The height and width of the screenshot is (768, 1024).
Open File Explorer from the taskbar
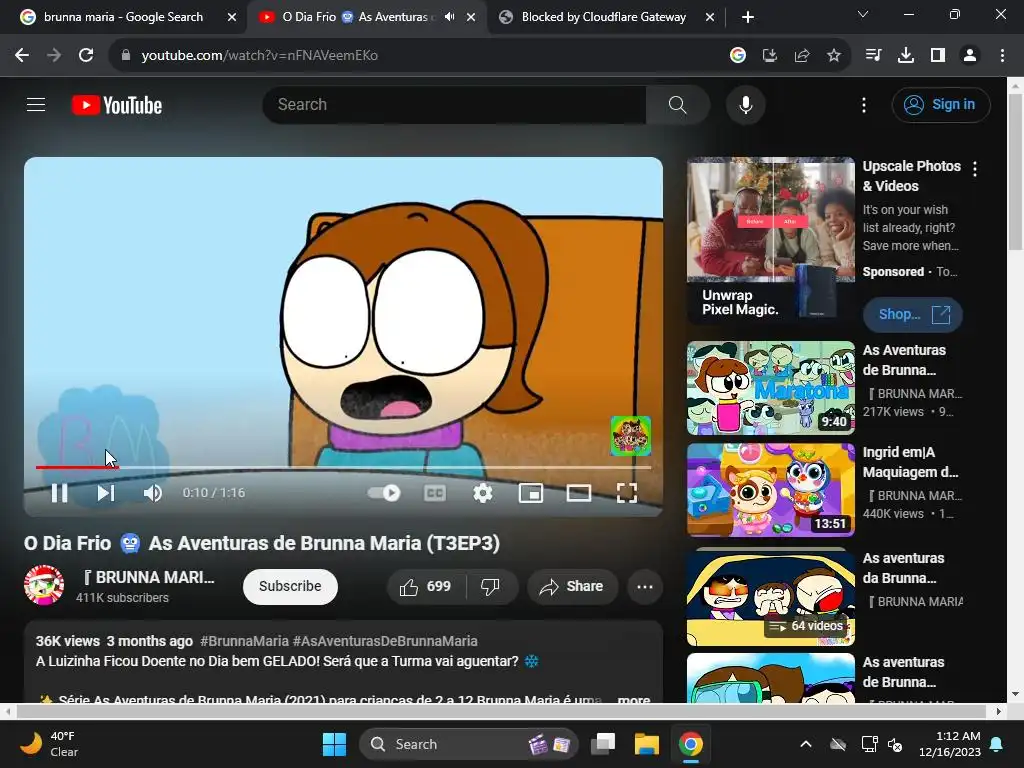point(647,744)
